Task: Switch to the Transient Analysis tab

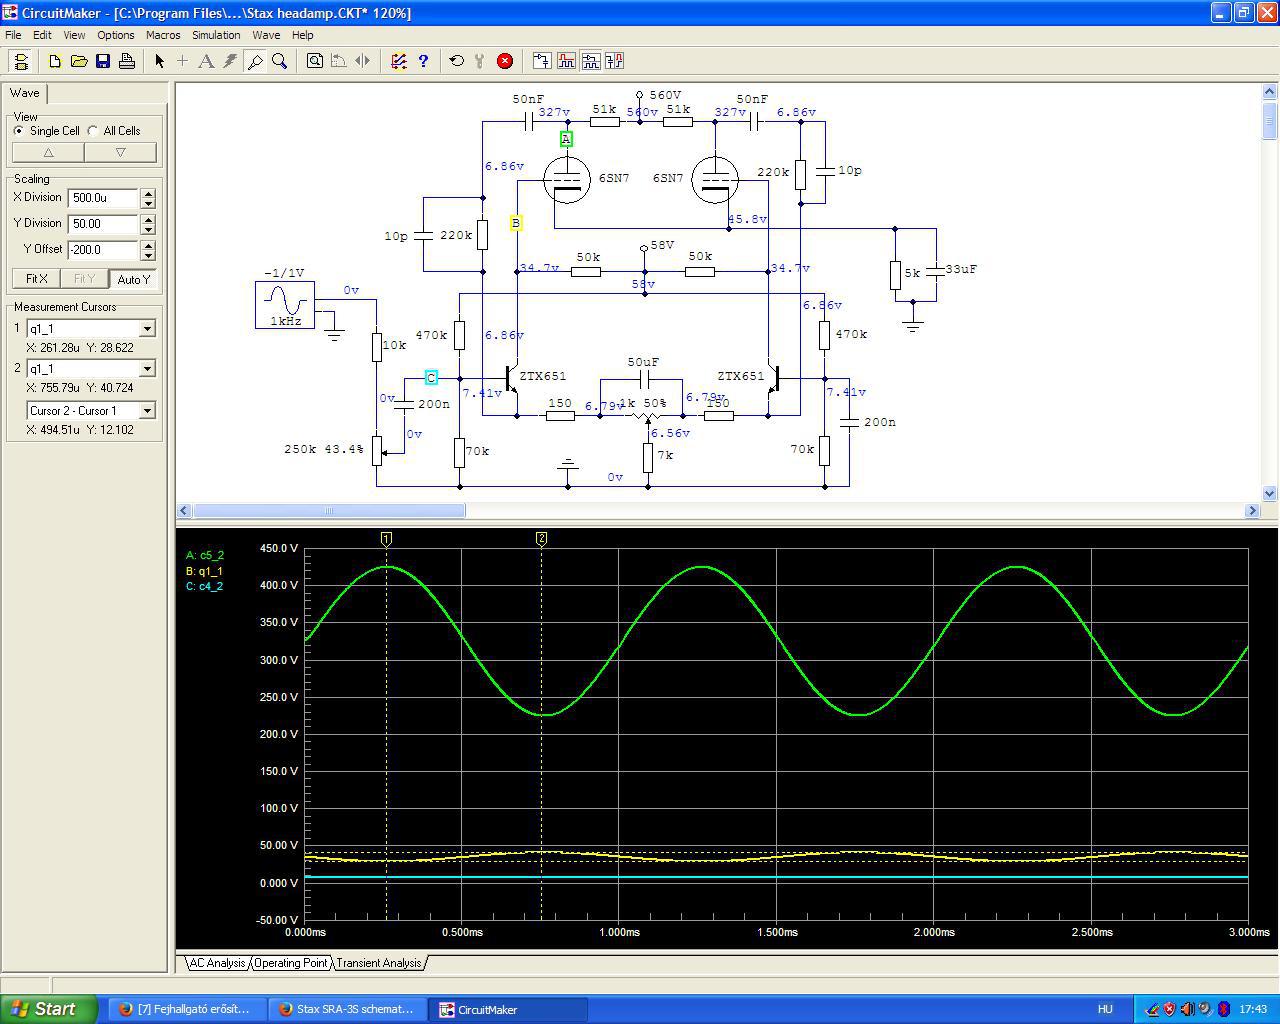Action: (379, 963)
